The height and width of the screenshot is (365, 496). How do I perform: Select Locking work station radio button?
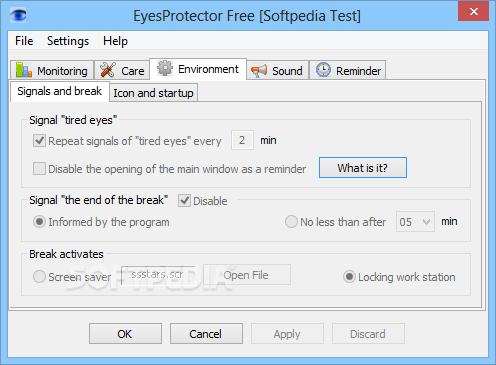click(349, 277)
